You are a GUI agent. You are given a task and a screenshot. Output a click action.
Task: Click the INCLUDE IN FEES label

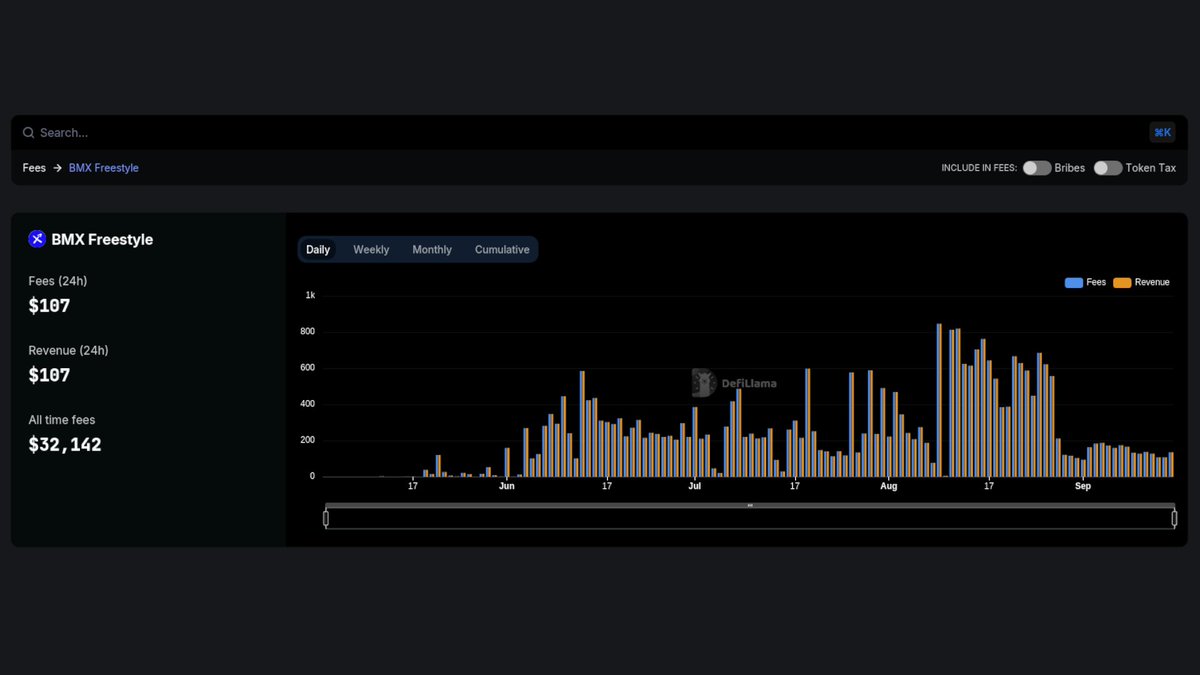coord(979,168)
